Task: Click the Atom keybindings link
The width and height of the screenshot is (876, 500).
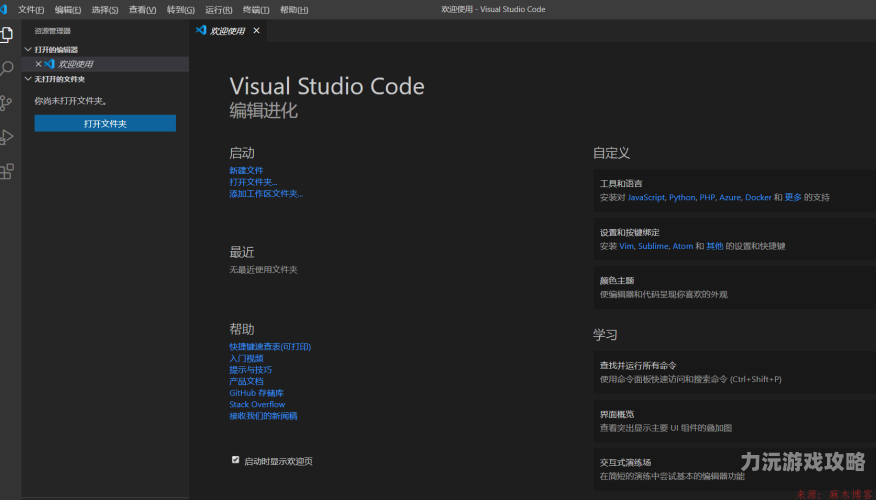Action: pos(682,246)
